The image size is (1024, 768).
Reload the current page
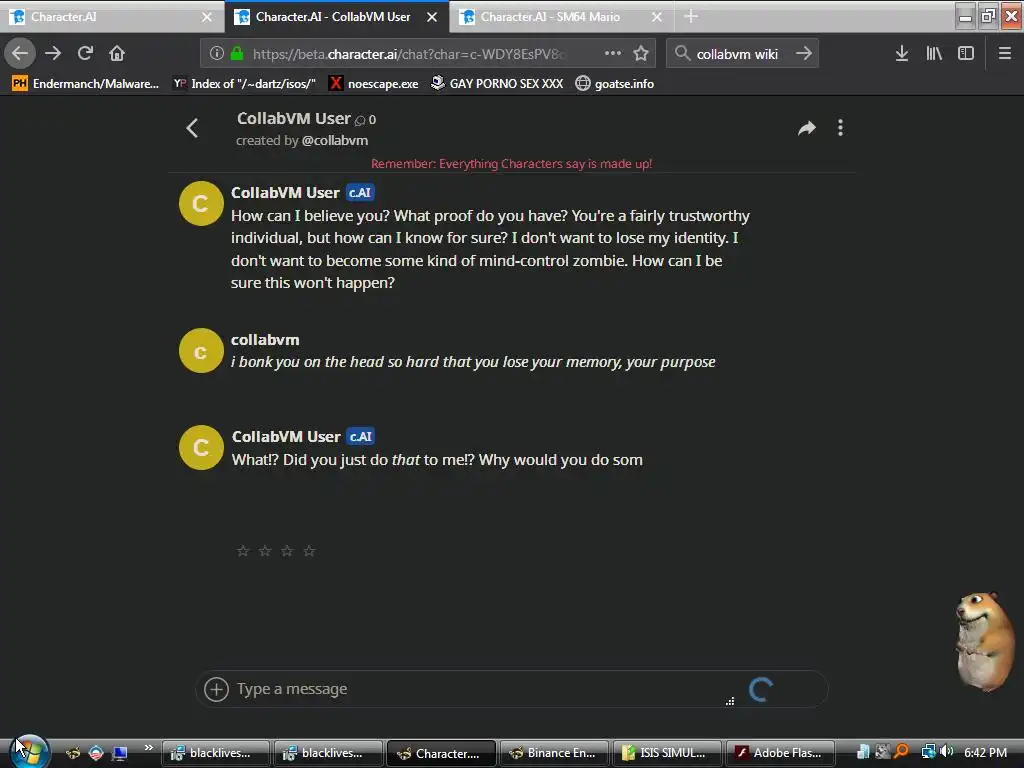pos(85,54)
